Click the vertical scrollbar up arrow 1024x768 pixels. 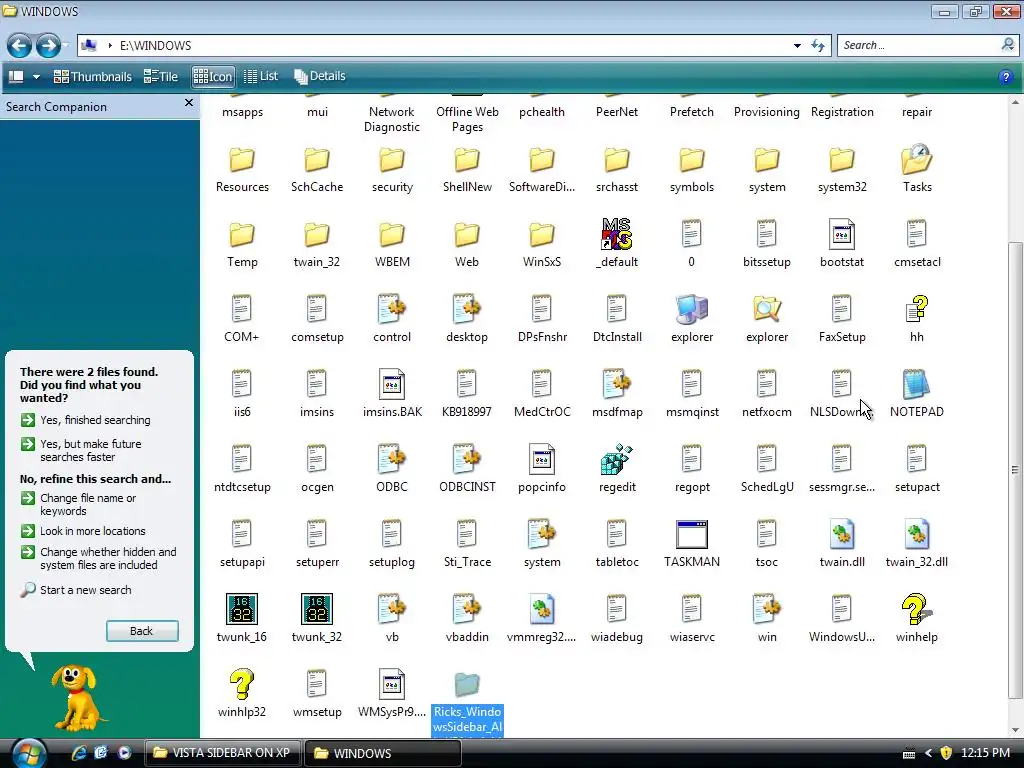[x=1015, y=102]
